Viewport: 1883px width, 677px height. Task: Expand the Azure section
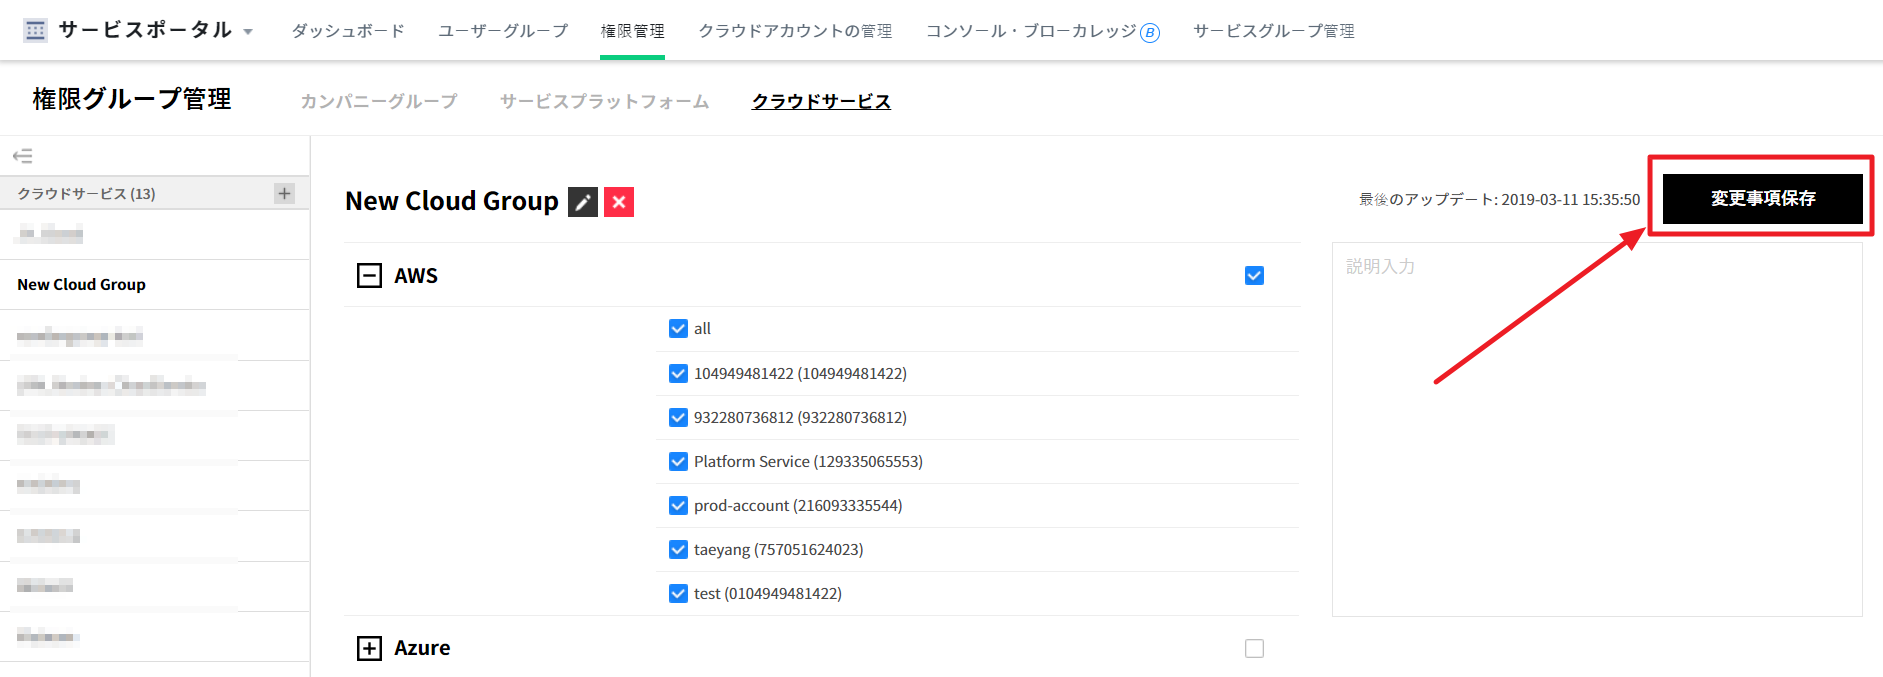coord(369,648)
